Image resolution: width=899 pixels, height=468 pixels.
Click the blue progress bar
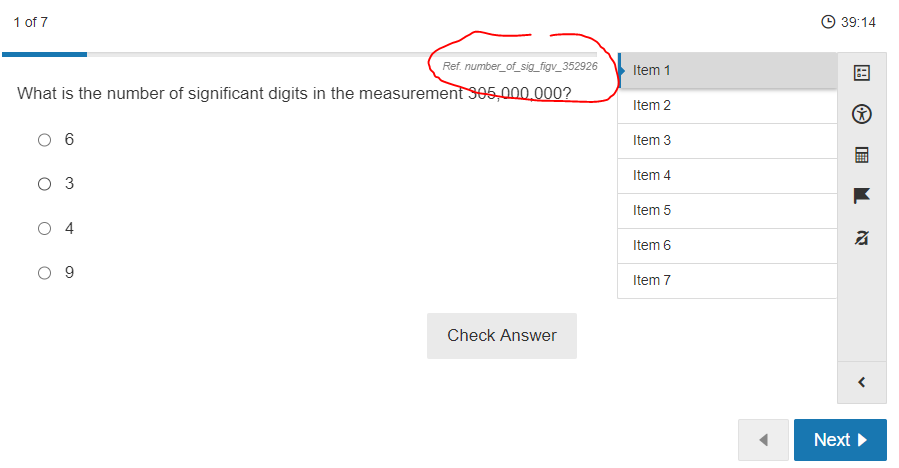pos(45,54)
